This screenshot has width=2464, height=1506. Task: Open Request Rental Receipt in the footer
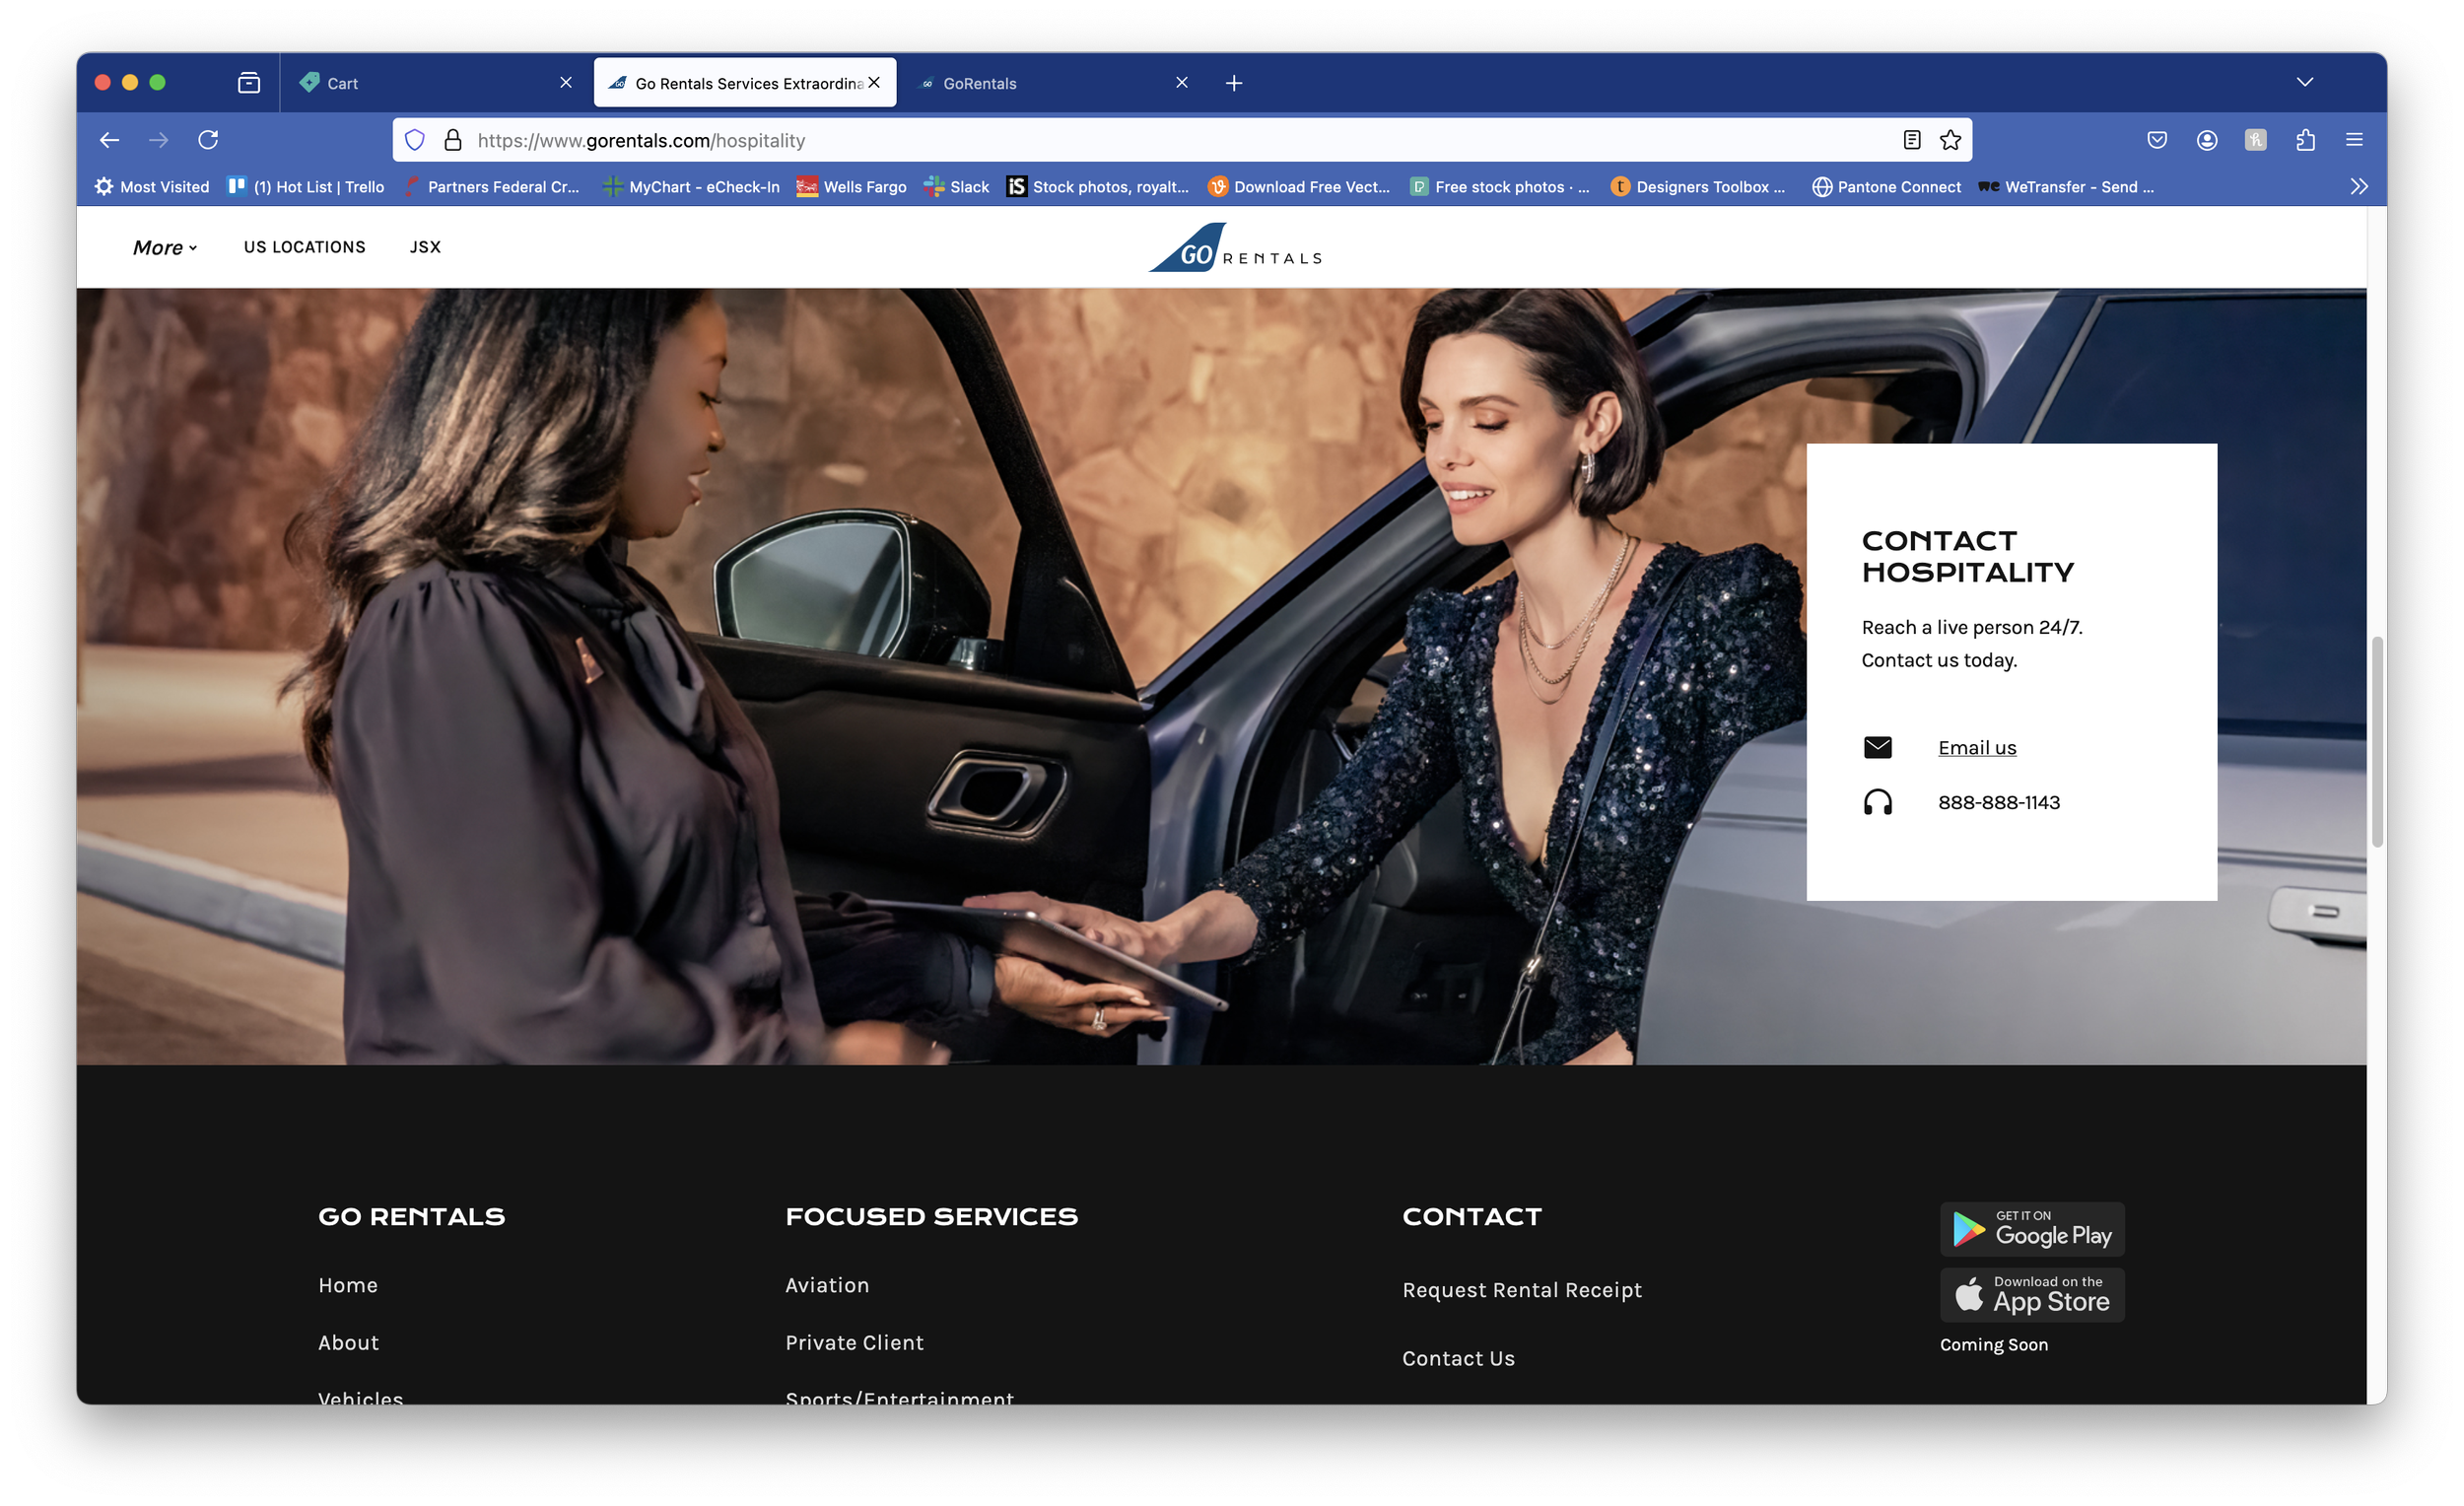click(x=1521, y=1290)
